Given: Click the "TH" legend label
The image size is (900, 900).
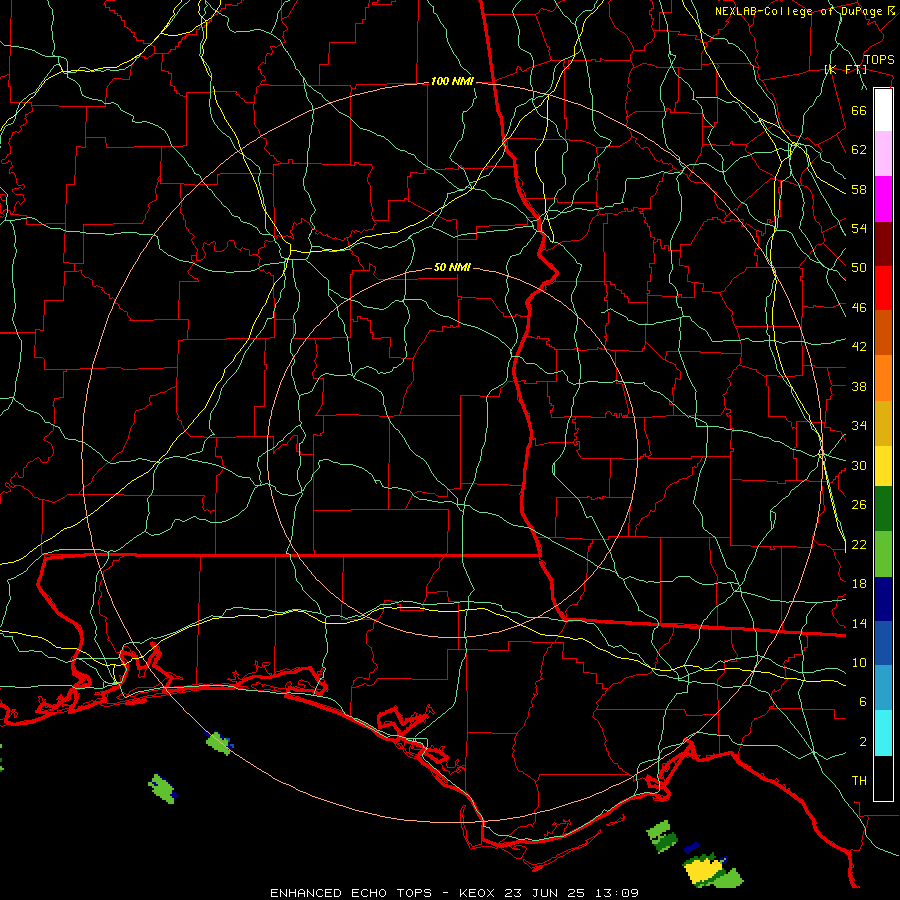Looking at the screenshot, I should 859,781.
